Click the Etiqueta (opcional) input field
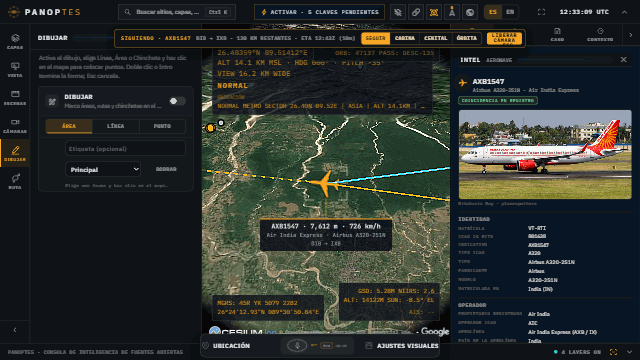 tap(125, 149)
